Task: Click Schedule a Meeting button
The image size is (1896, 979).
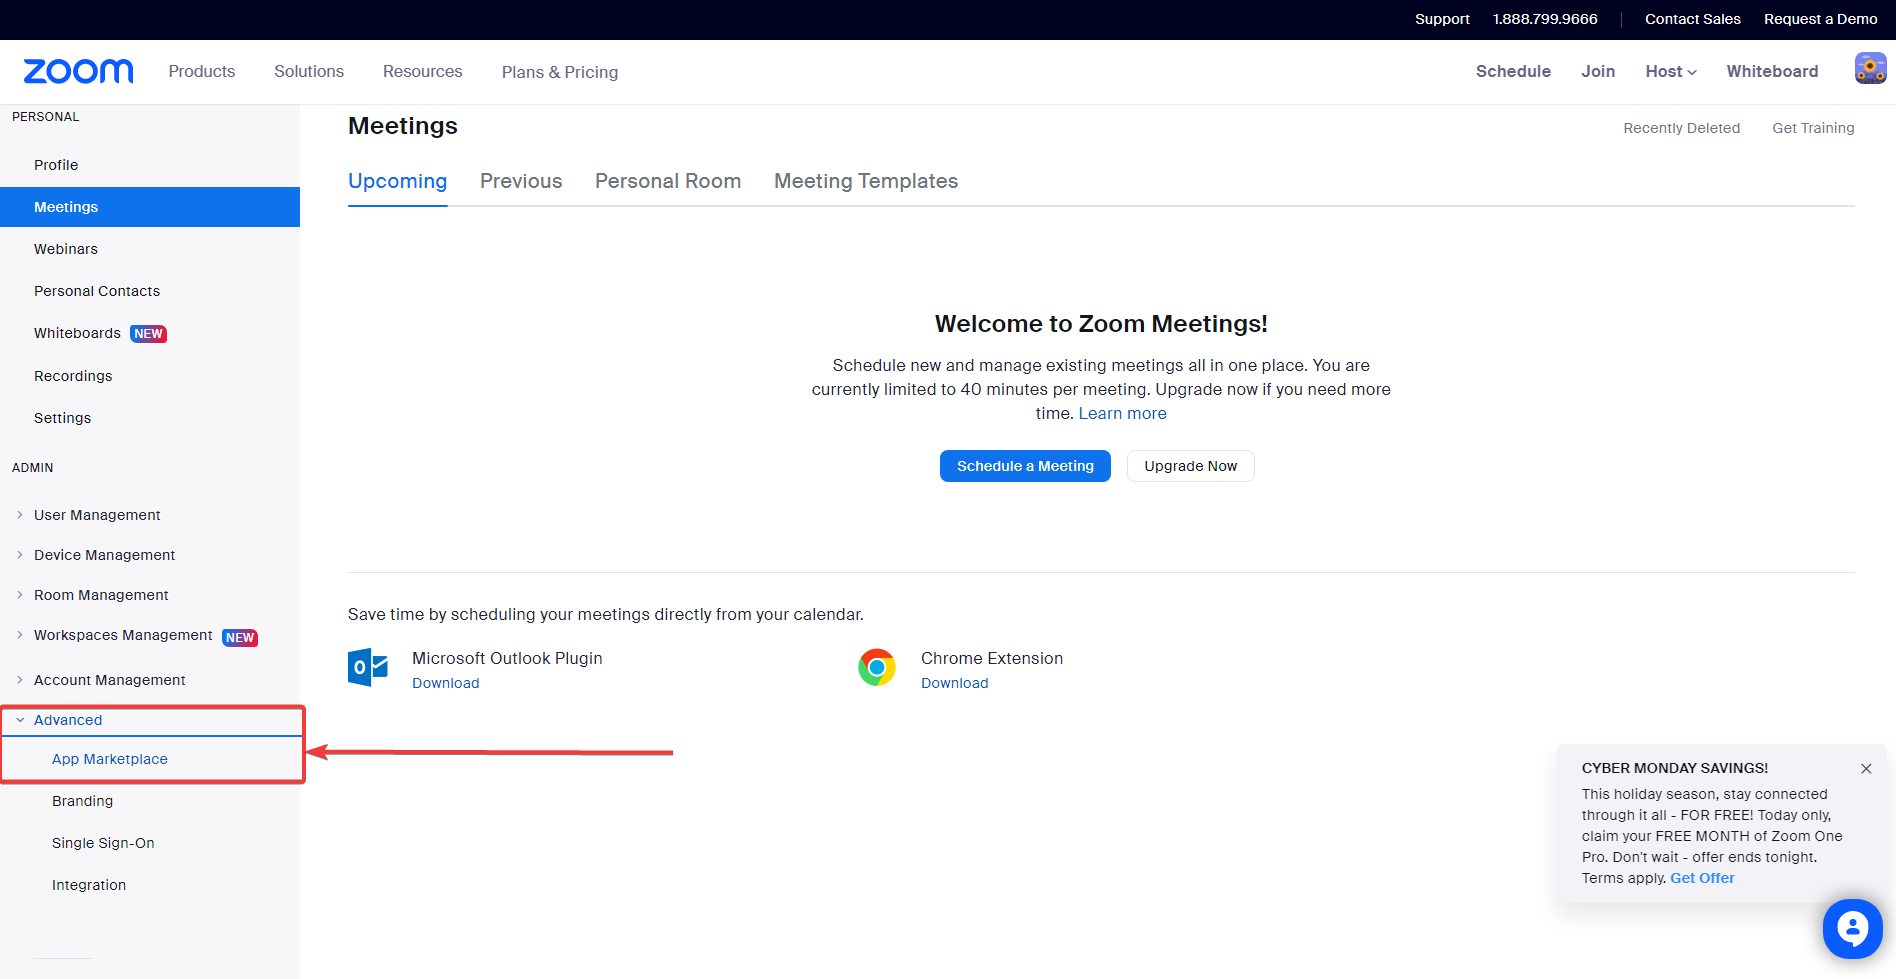Action: coord(1025,466)
